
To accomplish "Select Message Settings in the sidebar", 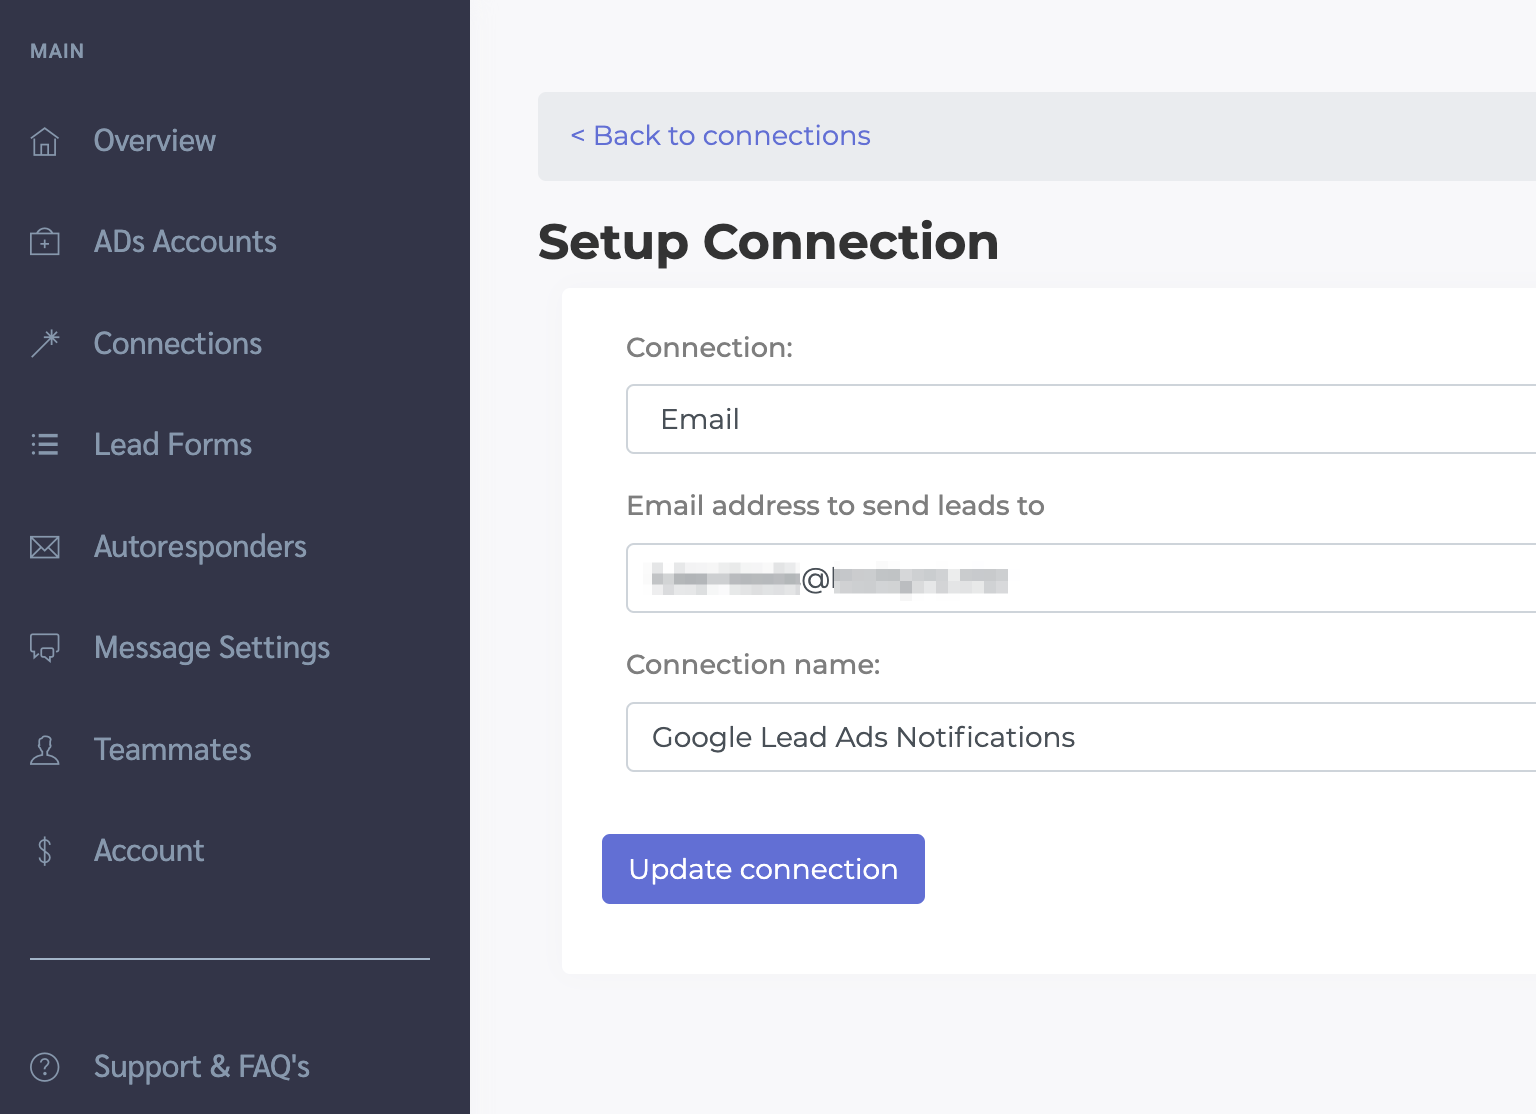I will click(211, 648).
